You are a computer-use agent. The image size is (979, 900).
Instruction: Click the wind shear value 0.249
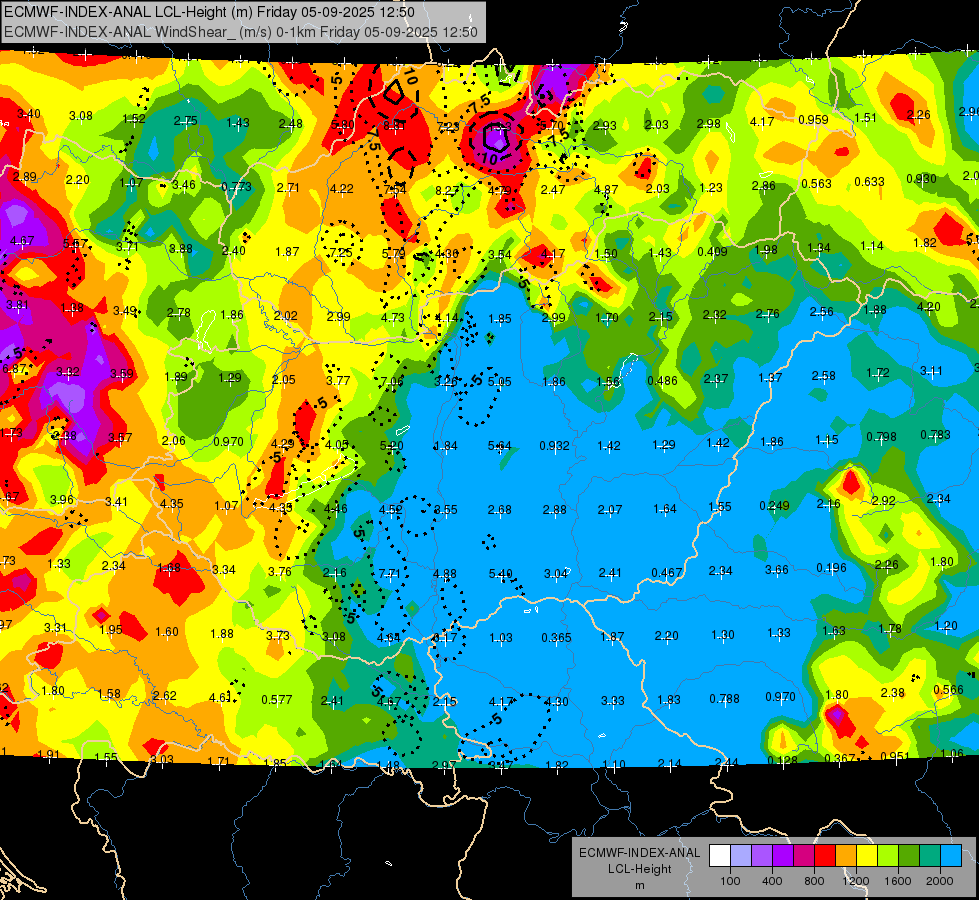(x=774, y=506)
